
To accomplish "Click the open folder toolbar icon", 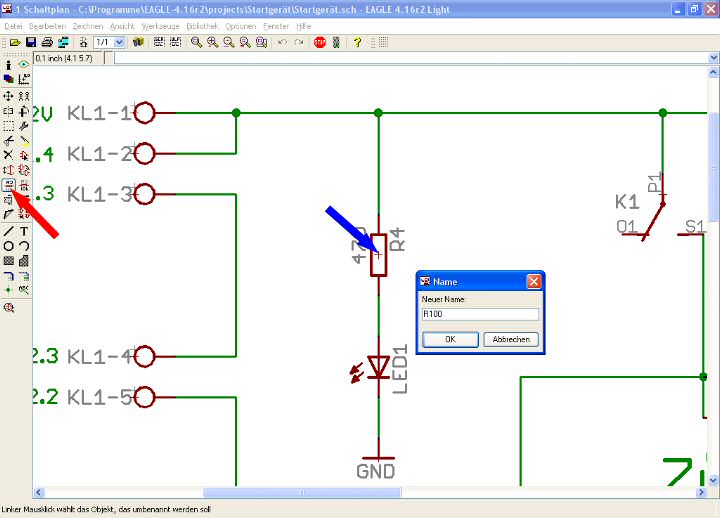I will pyautogui.click(x=15, y=43).
